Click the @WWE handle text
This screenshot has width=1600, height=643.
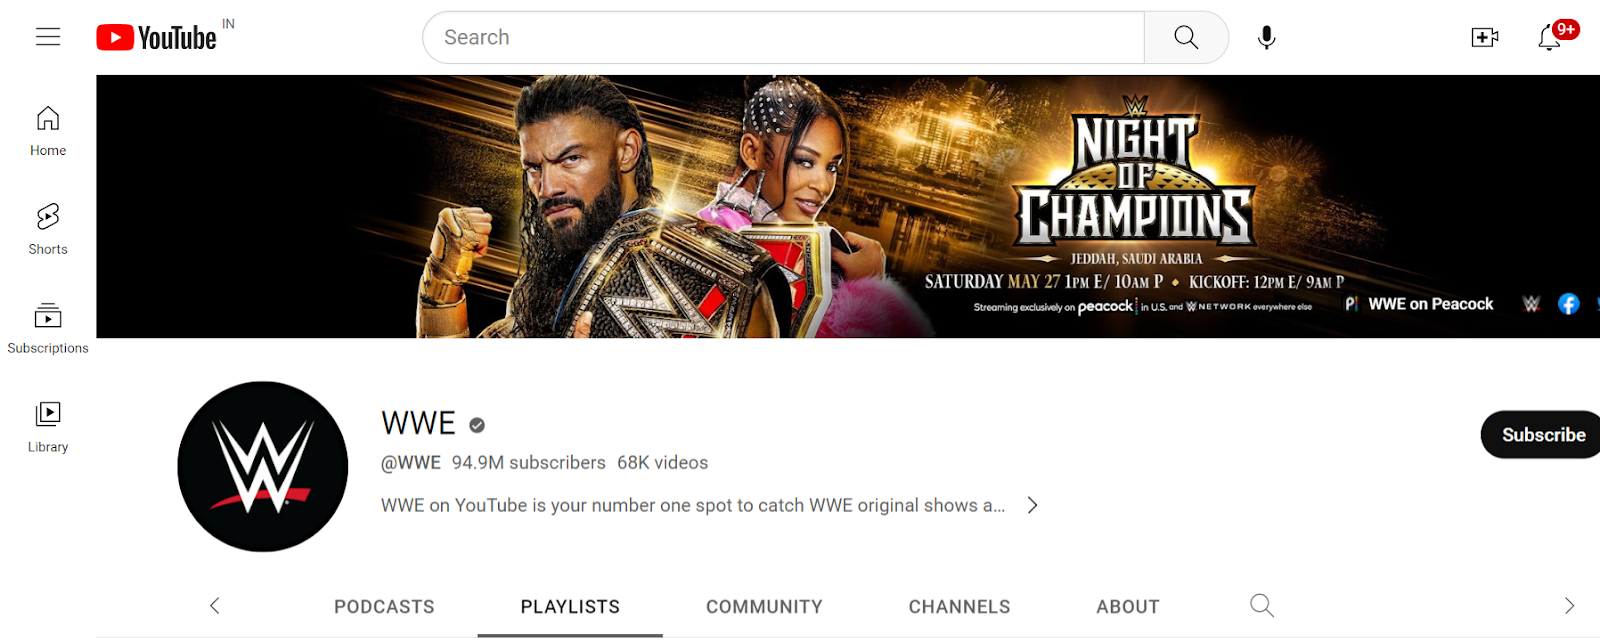(x=411, y=462)
